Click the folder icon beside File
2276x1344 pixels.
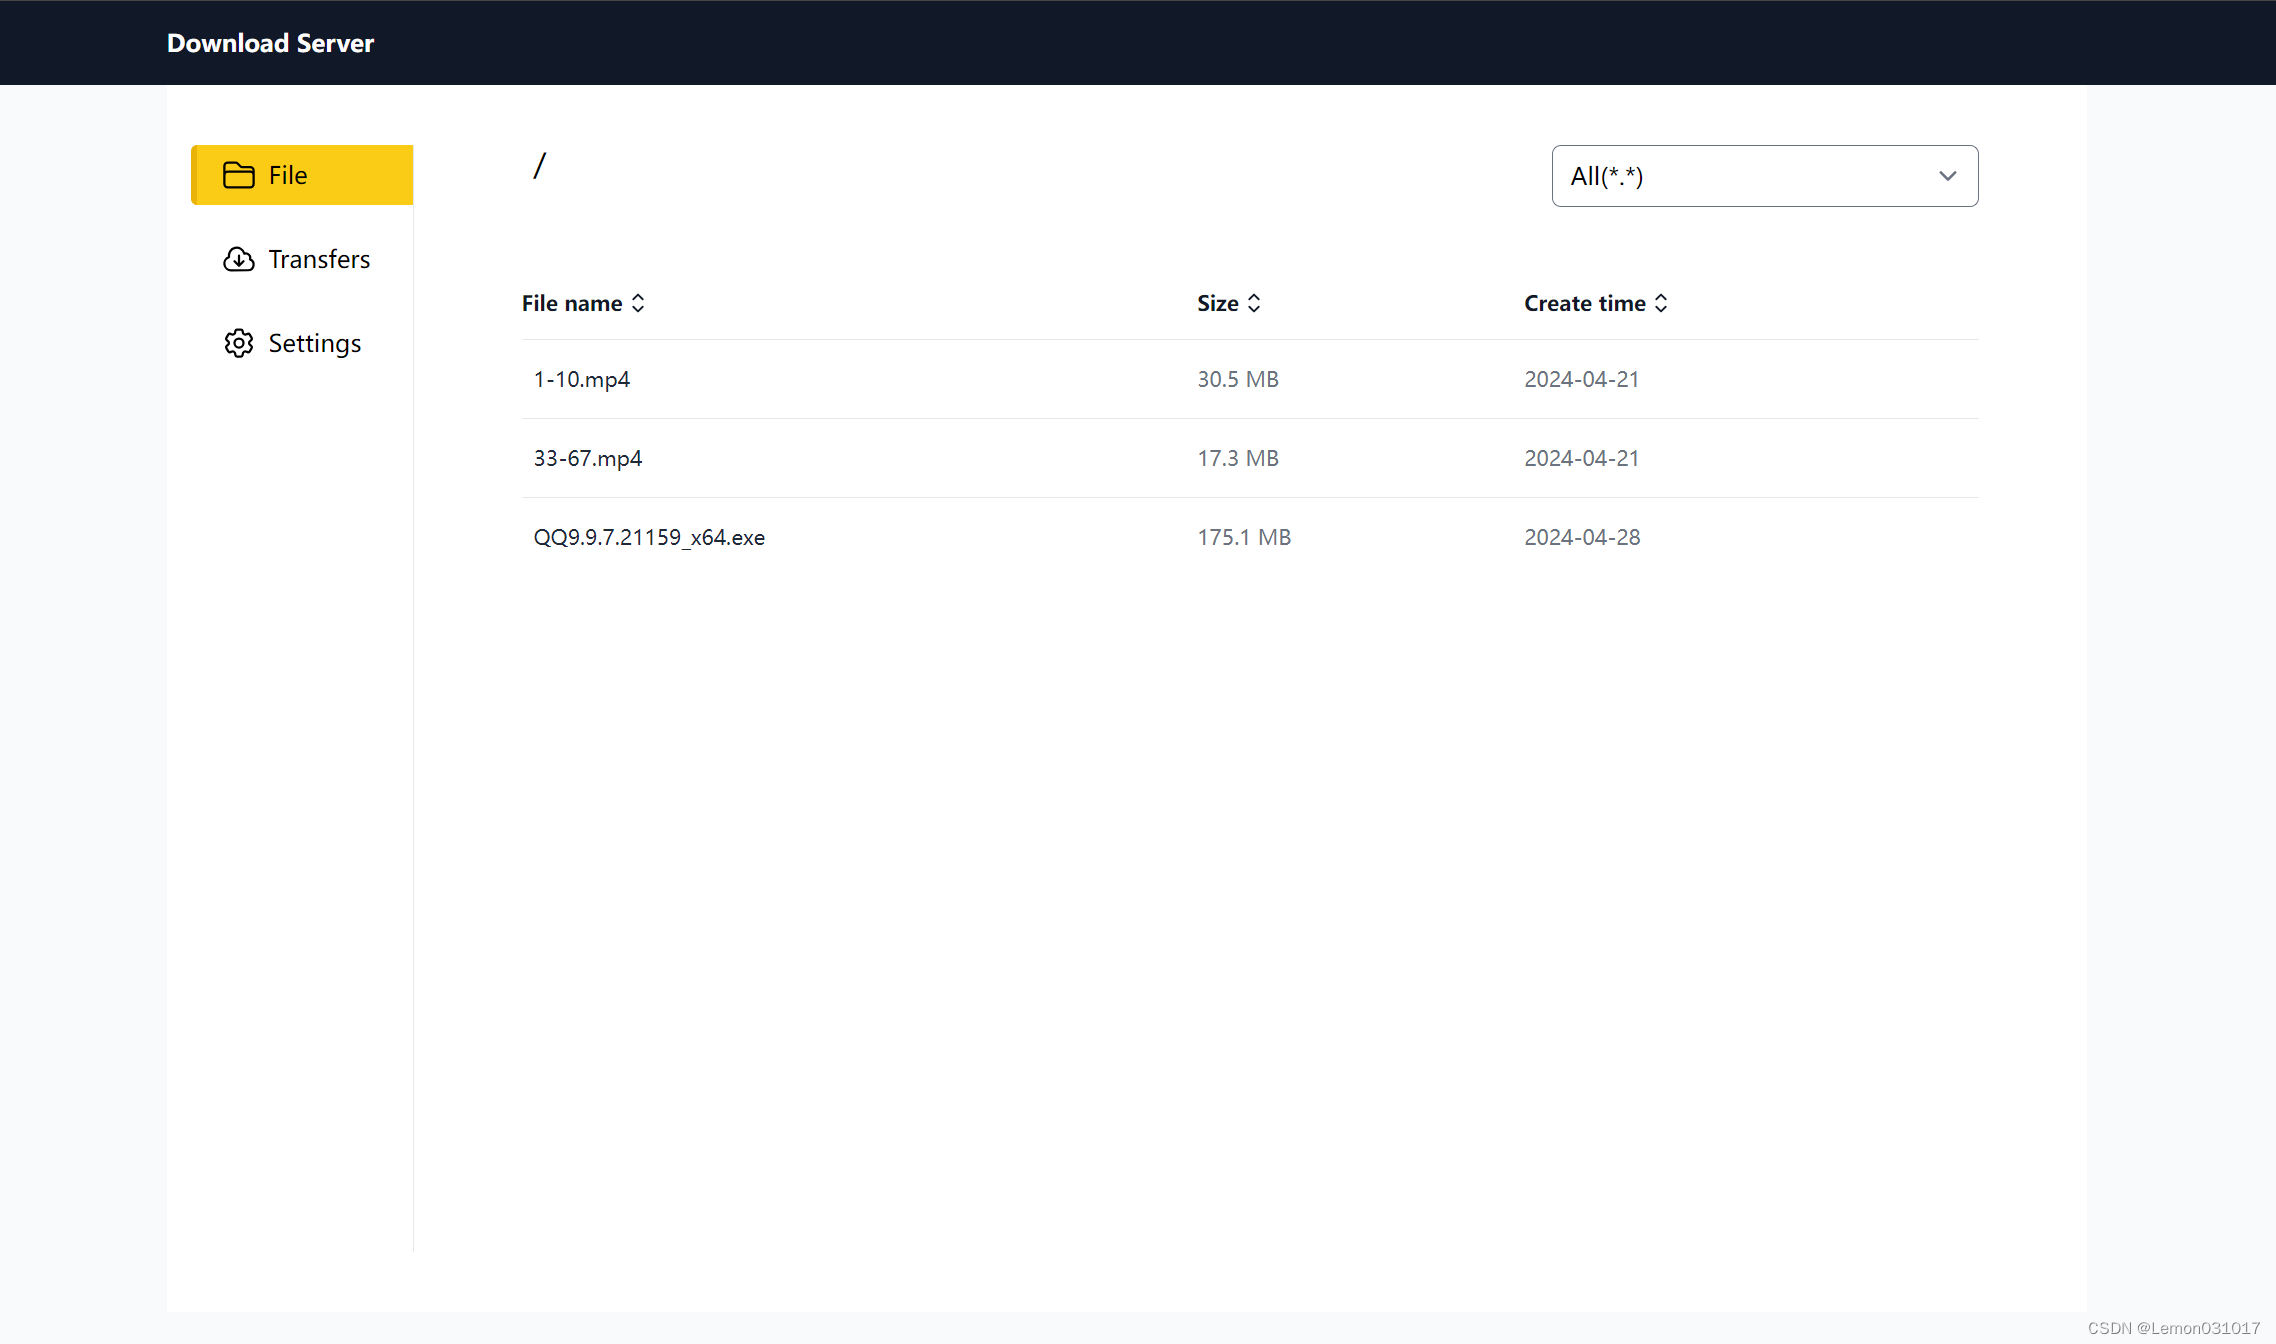point(238,175)
